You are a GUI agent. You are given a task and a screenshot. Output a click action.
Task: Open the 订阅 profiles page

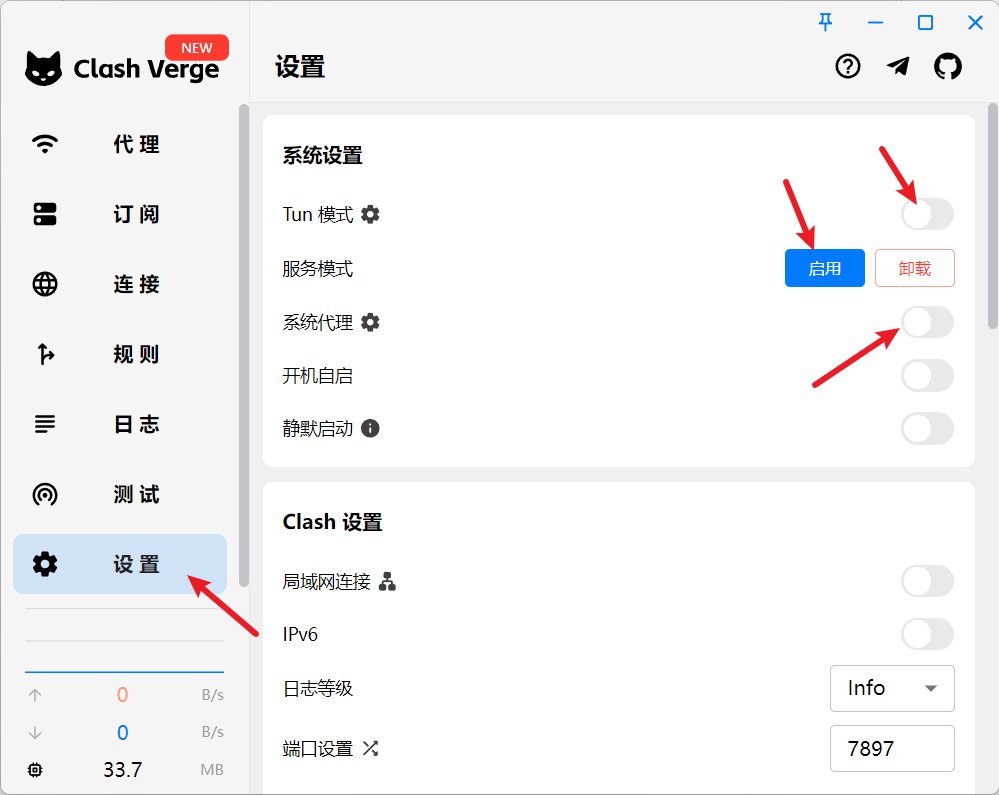120,214
